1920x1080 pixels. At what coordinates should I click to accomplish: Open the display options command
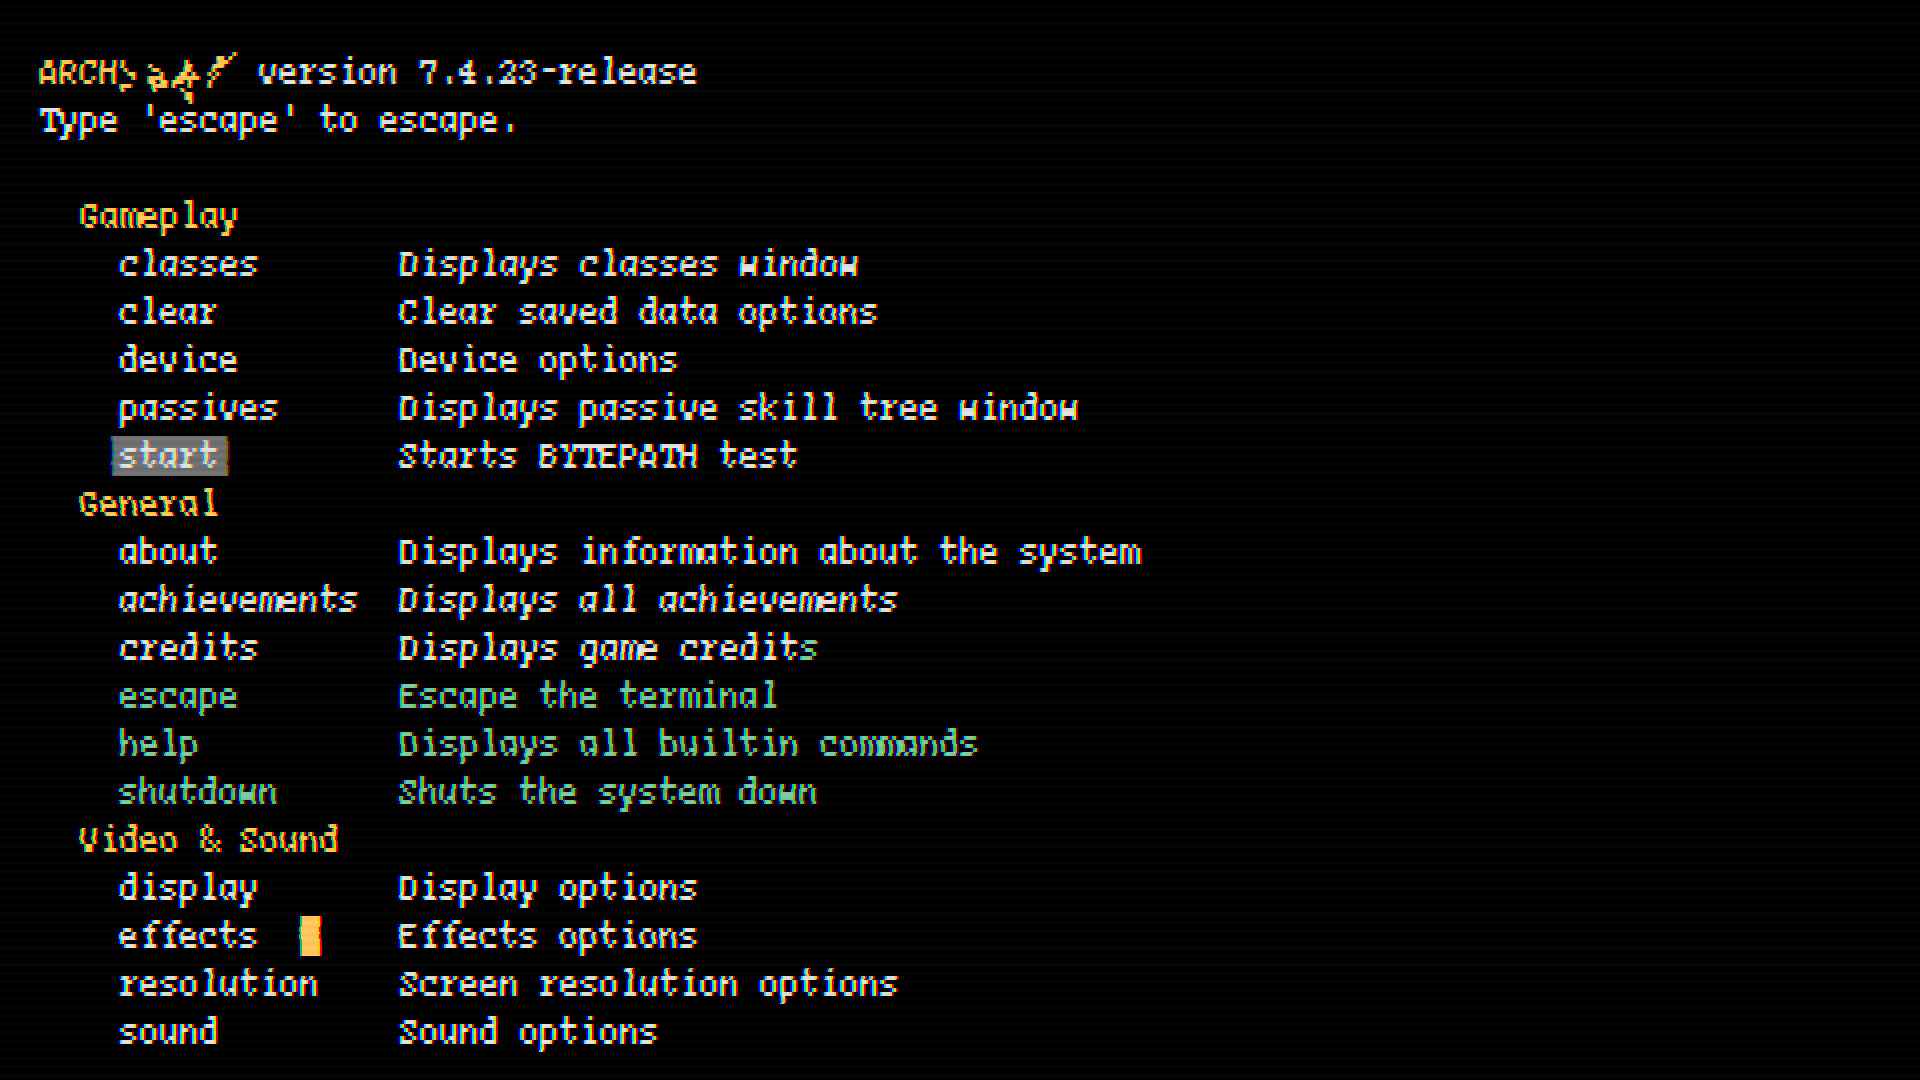pyautogui.click(x=188, y=888)
